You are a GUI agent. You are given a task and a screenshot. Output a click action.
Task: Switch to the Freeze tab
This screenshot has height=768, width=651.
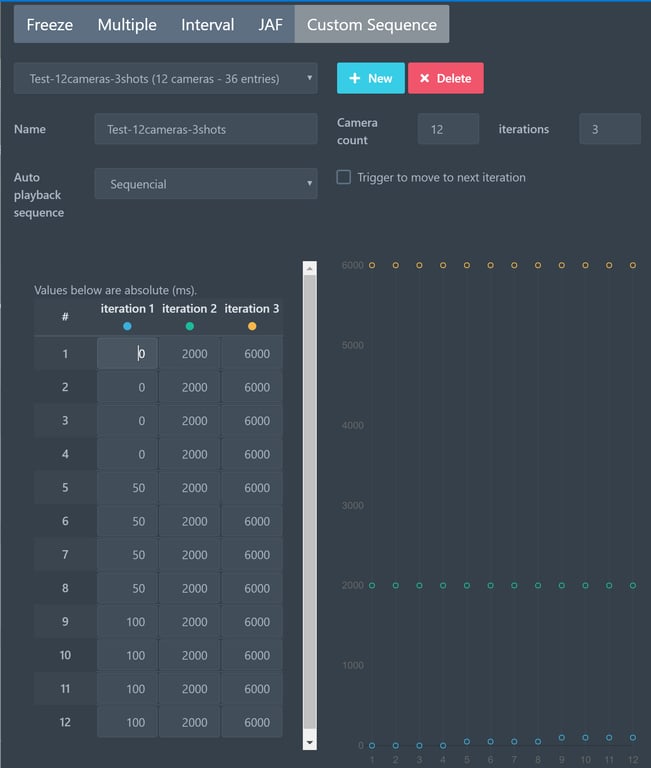49,24
